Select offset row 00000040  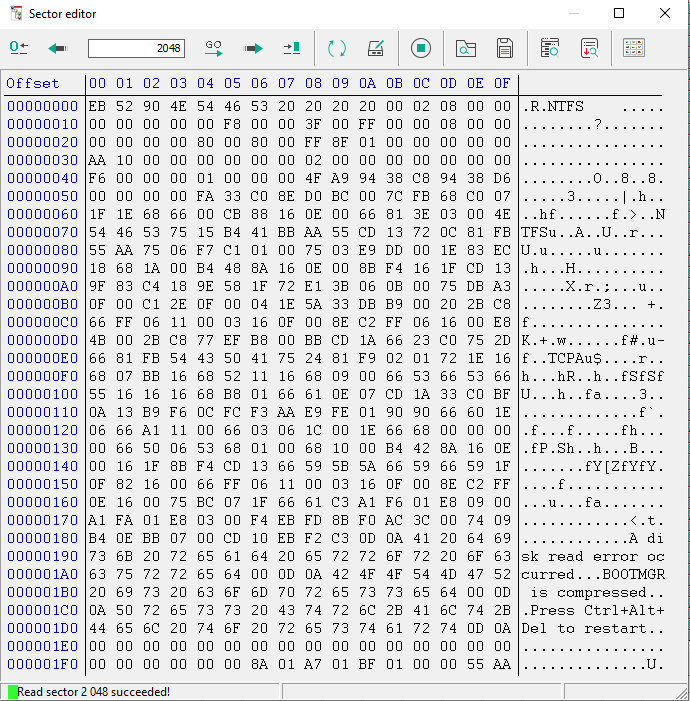tap(42, 178)
